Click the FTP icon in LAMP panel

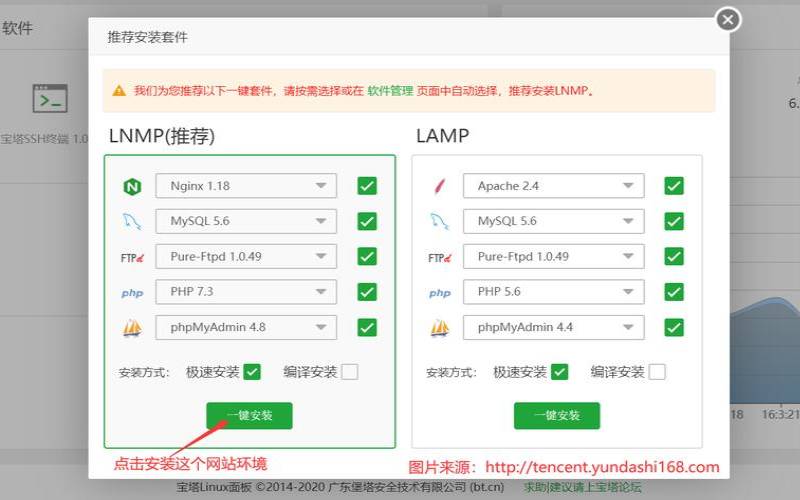click(x=440, y=258)
